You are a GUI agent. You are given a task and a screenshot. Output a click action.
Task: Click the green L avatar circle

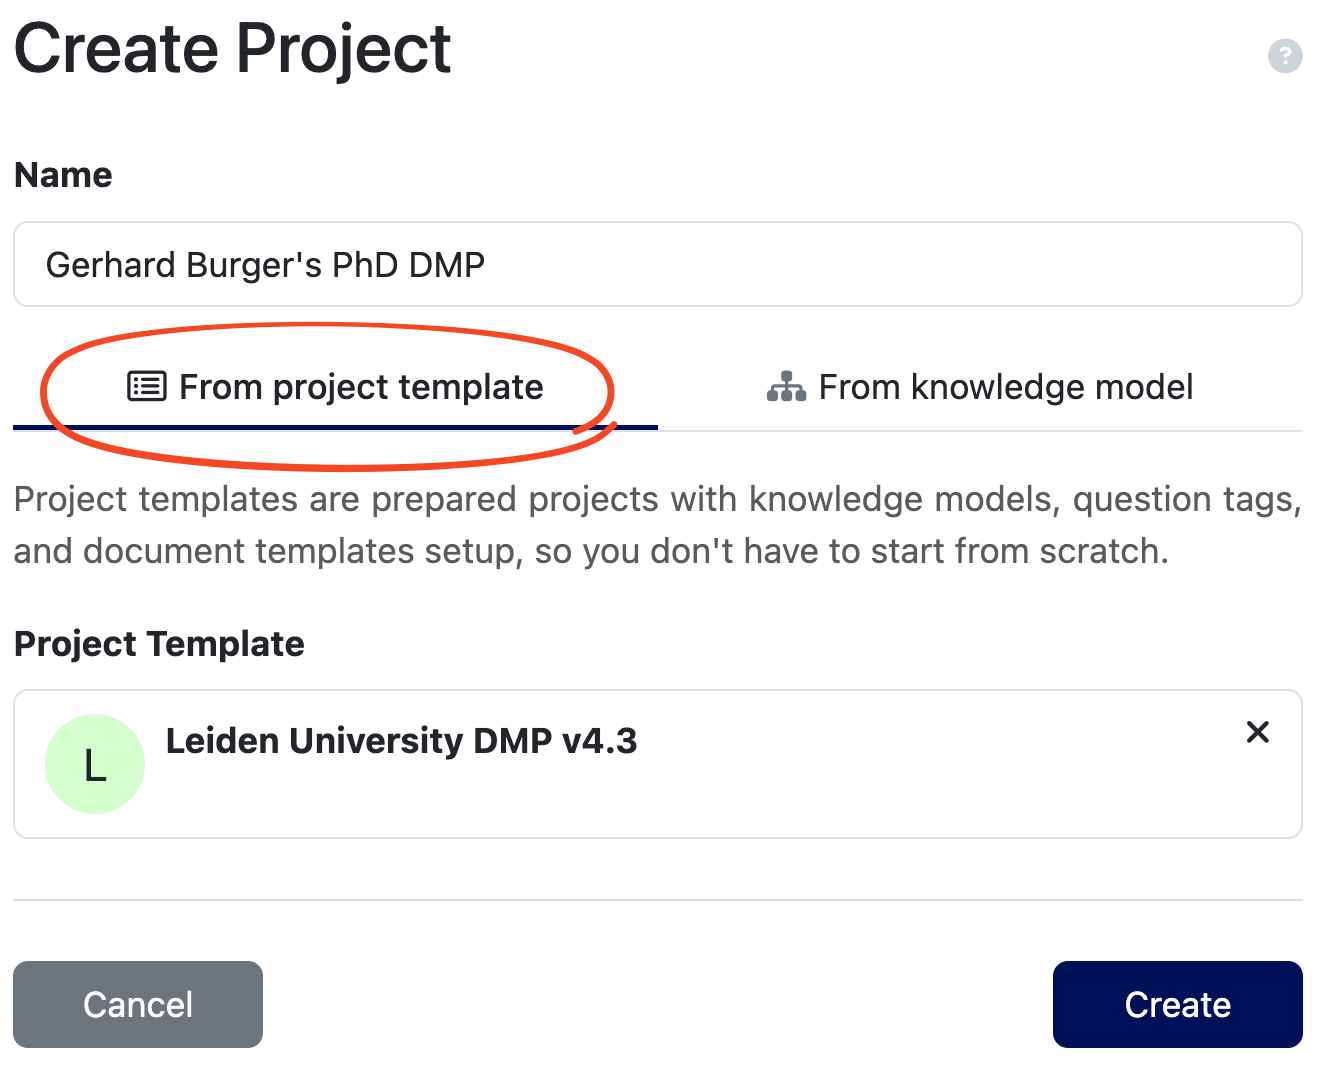pos(95,764)
